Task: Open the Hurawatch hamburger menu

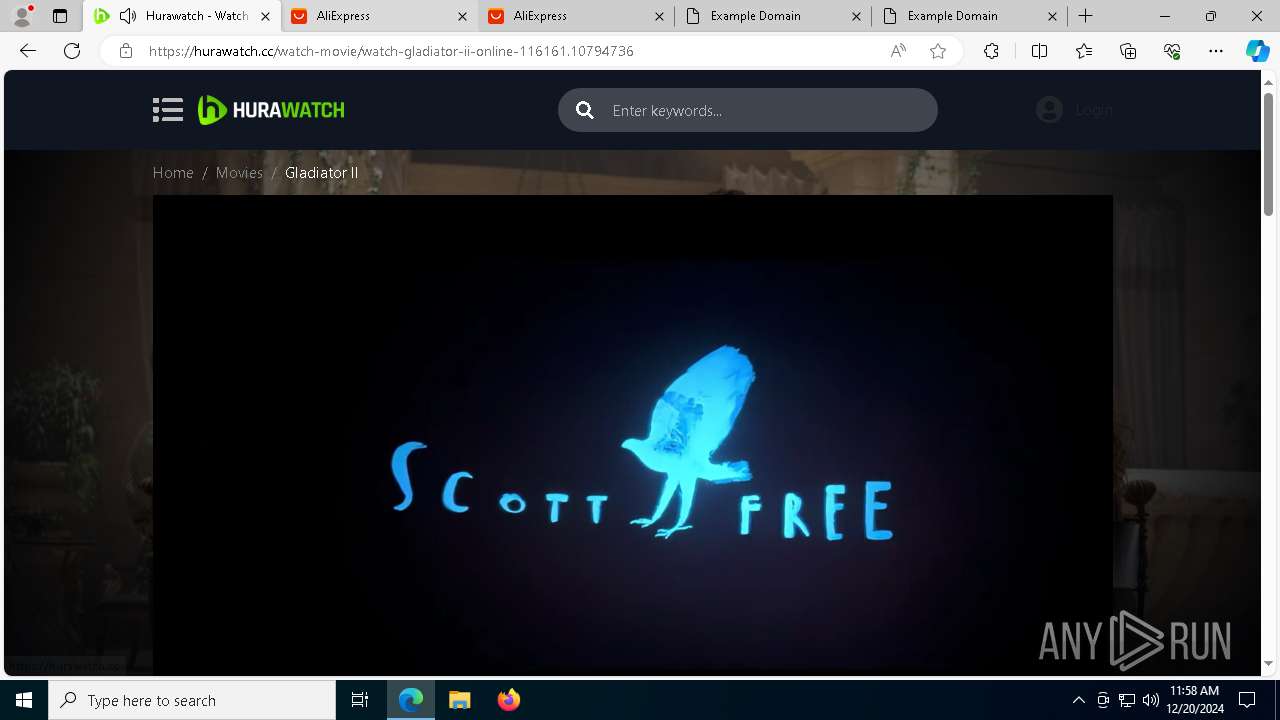Action: tap(168, 110)
